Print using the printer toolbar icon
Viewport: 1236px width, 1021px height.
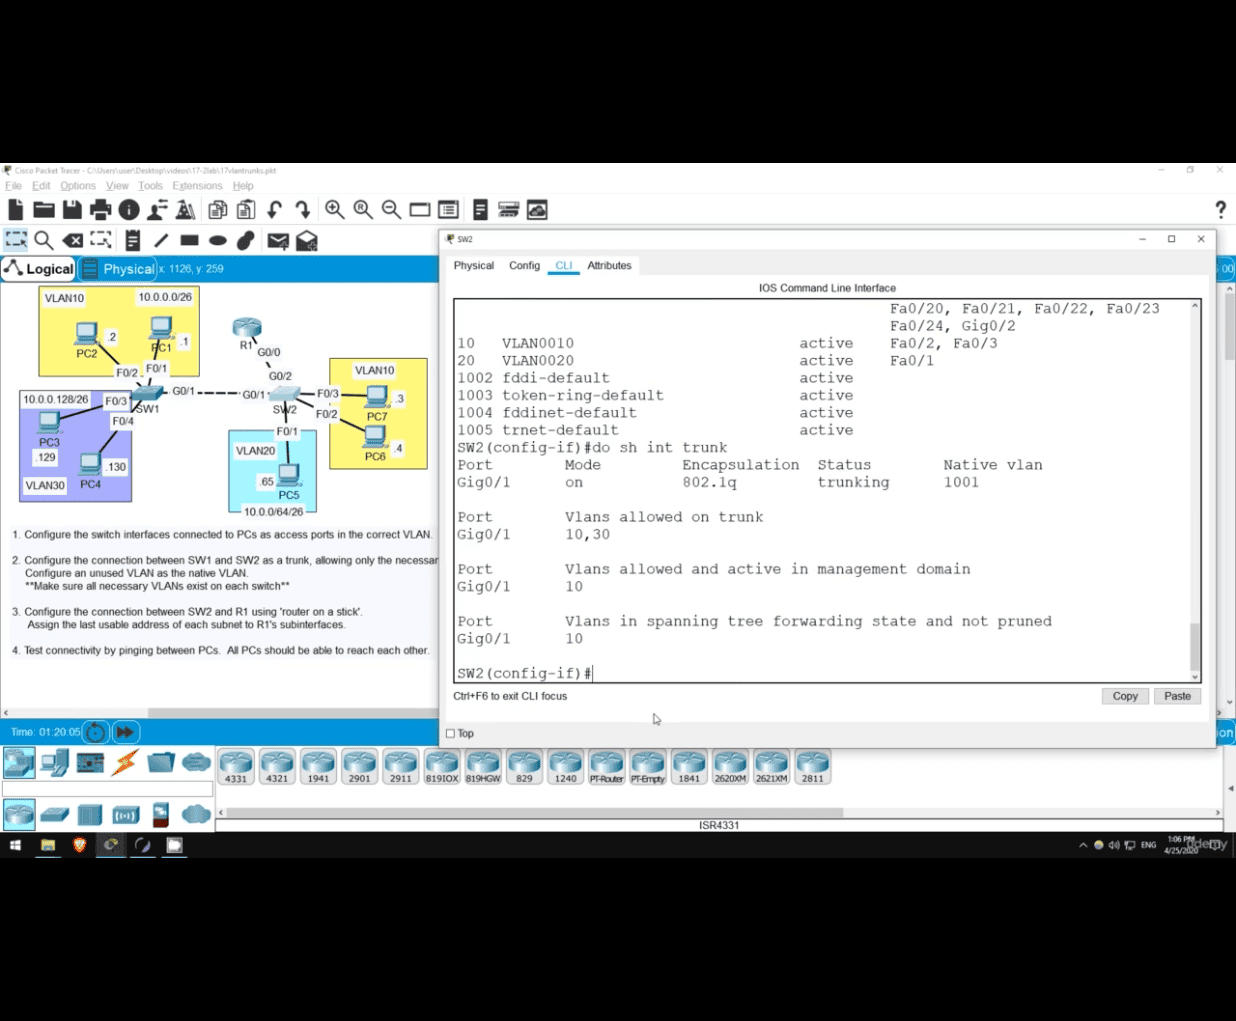pos(100,210)
